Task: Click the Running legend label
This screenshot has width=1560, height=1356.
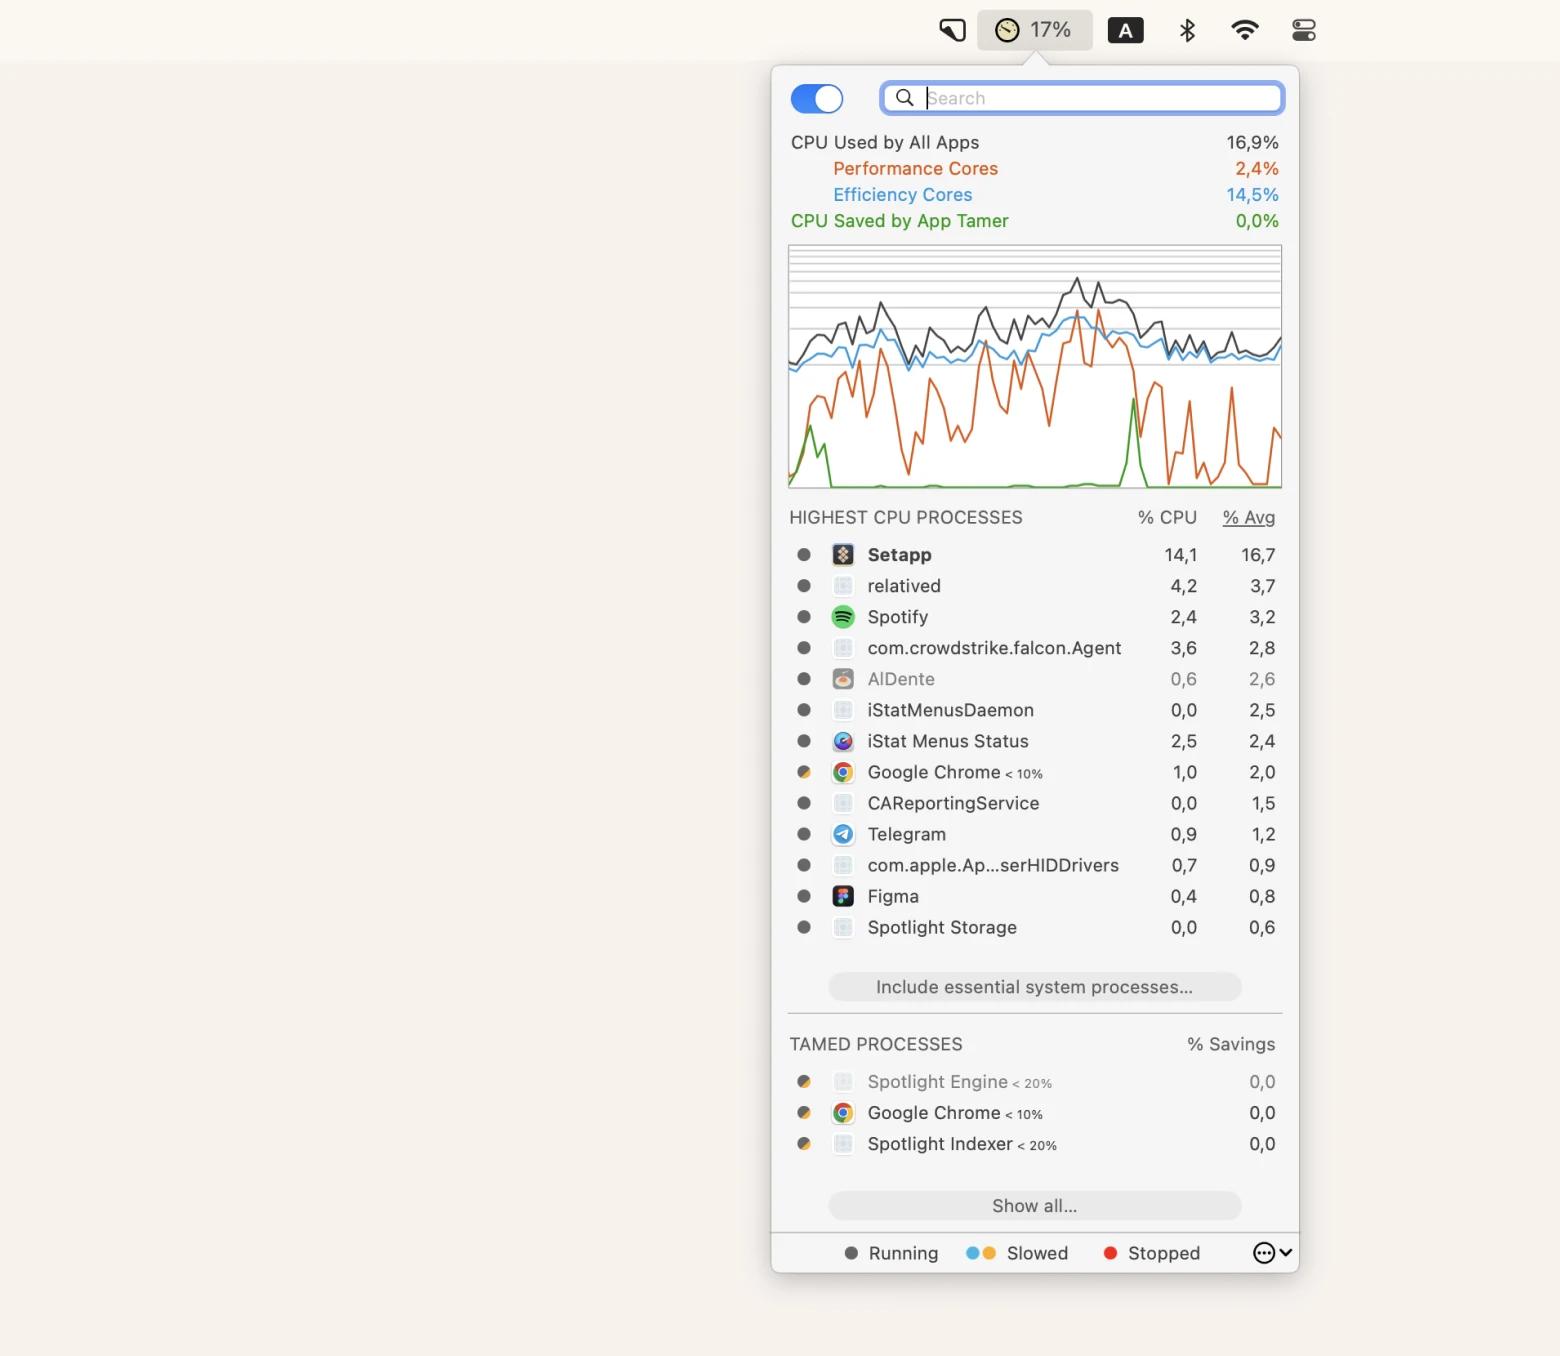Action: pos(903,1253)
